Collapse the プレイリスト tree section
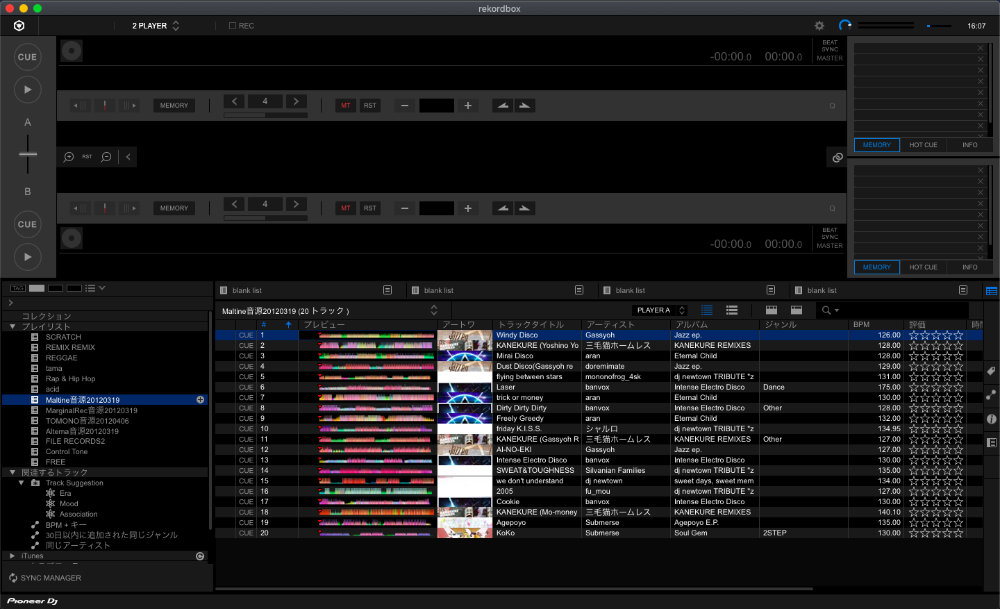This screenshot has width=1000, height=609. click(x=12, y=327)
